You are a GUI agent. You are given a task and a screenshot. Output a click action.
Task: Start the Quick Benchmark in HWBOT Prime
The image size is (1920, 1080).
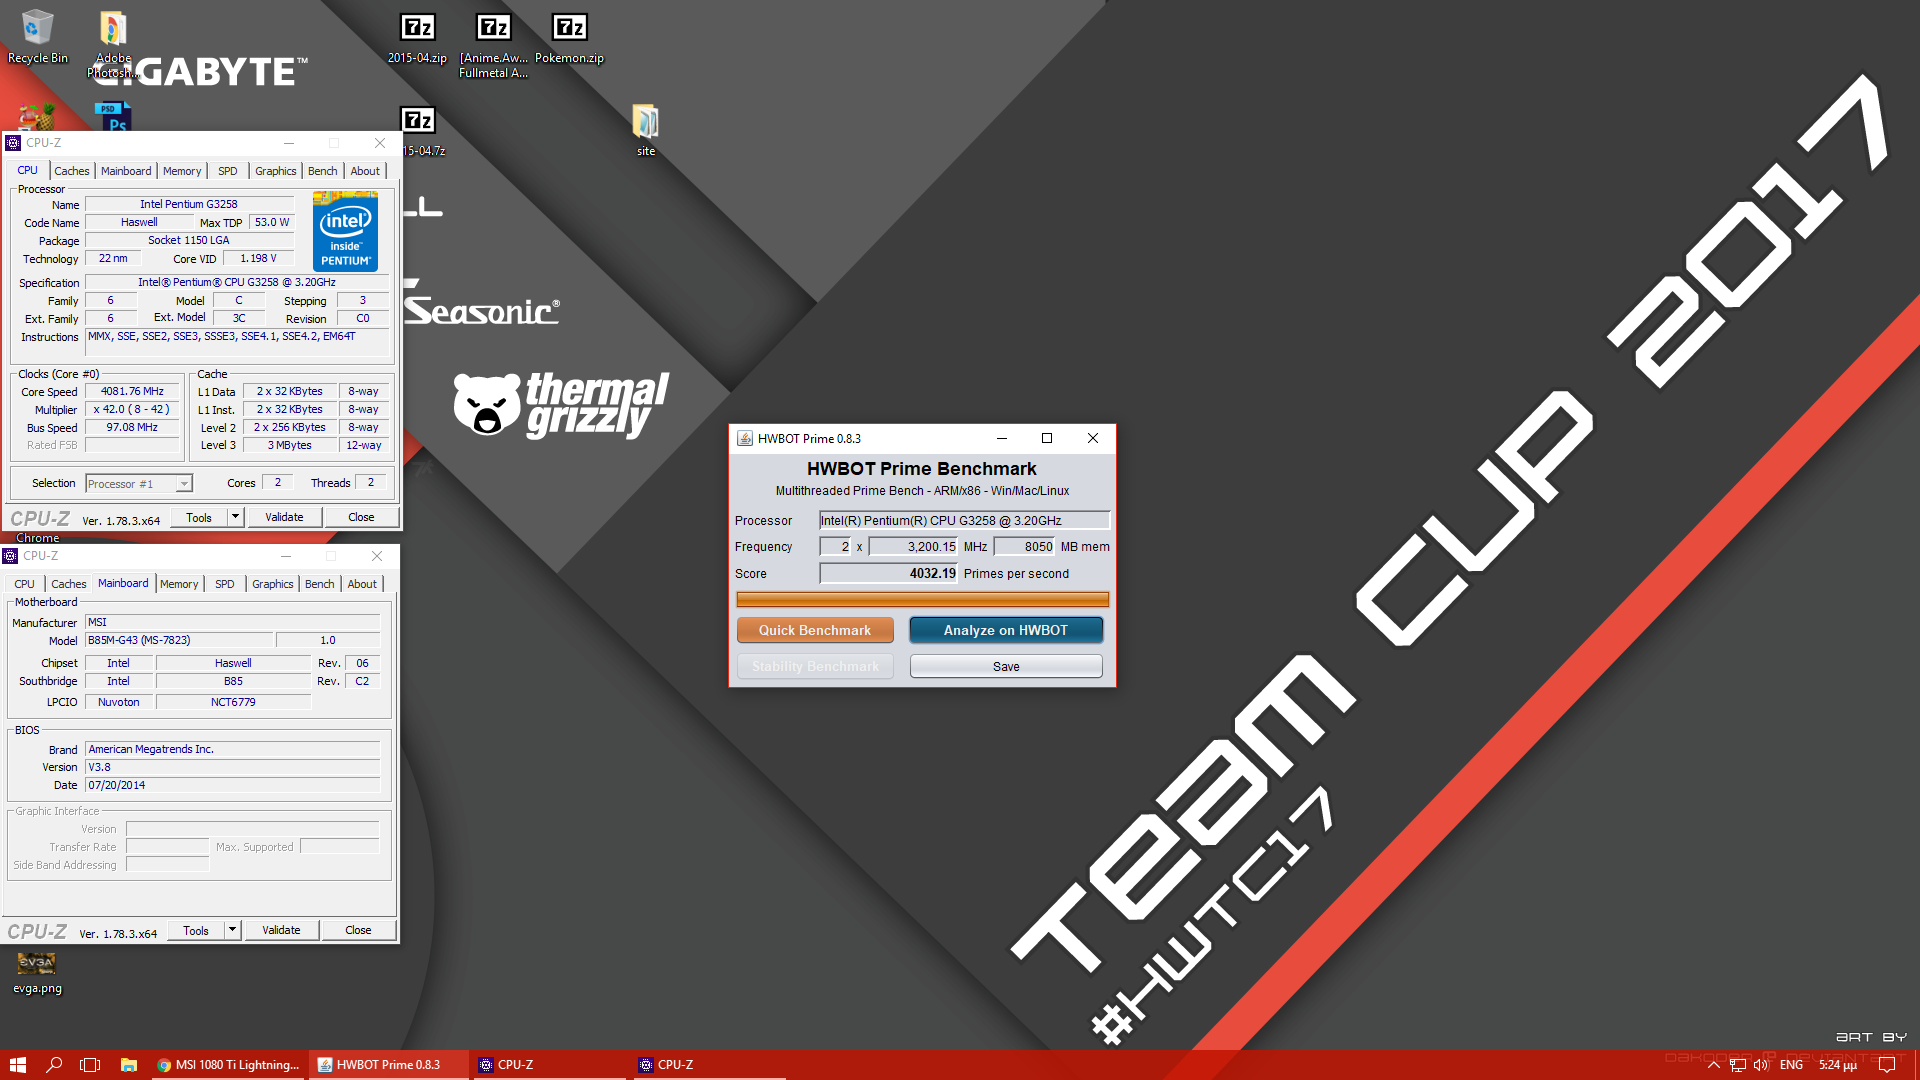(x=815, y=630)
